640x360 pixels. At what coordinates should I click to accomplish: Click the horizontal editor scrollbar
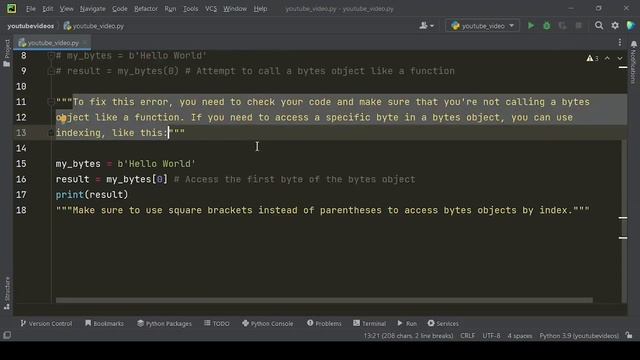click(x=324, y=300)
